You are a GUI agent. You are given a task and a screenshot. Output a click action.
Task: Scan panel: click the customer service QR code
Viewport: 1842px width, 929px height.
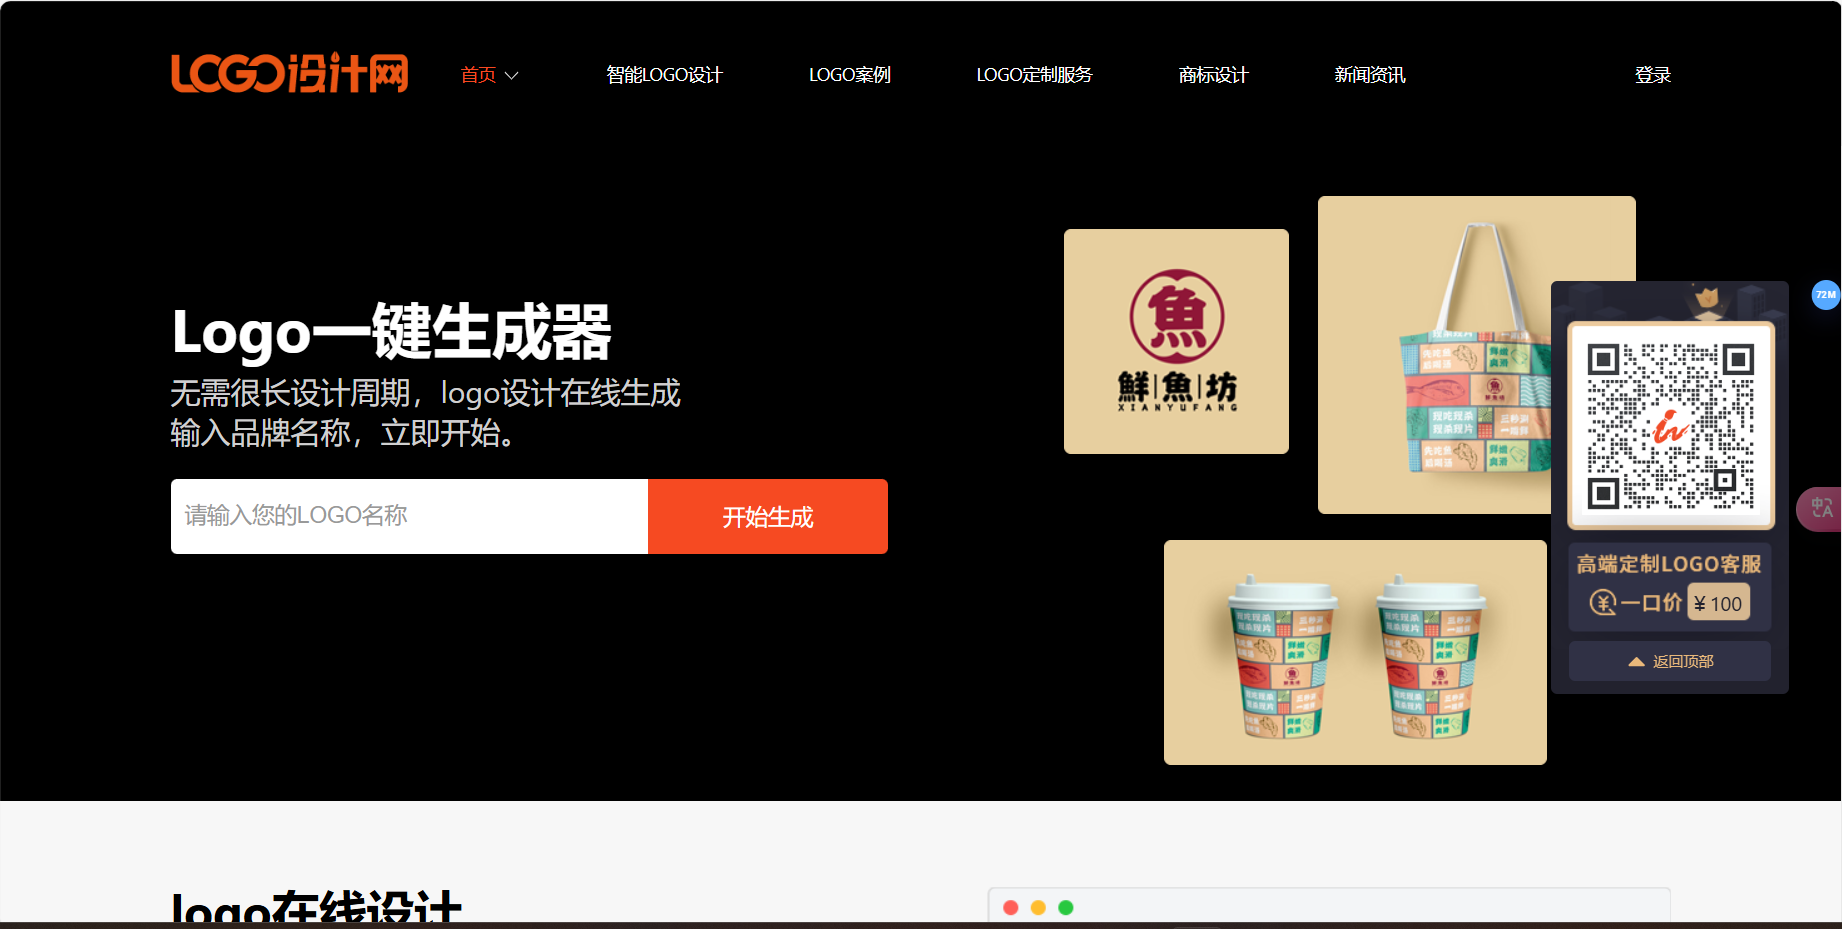point(1668,423)
